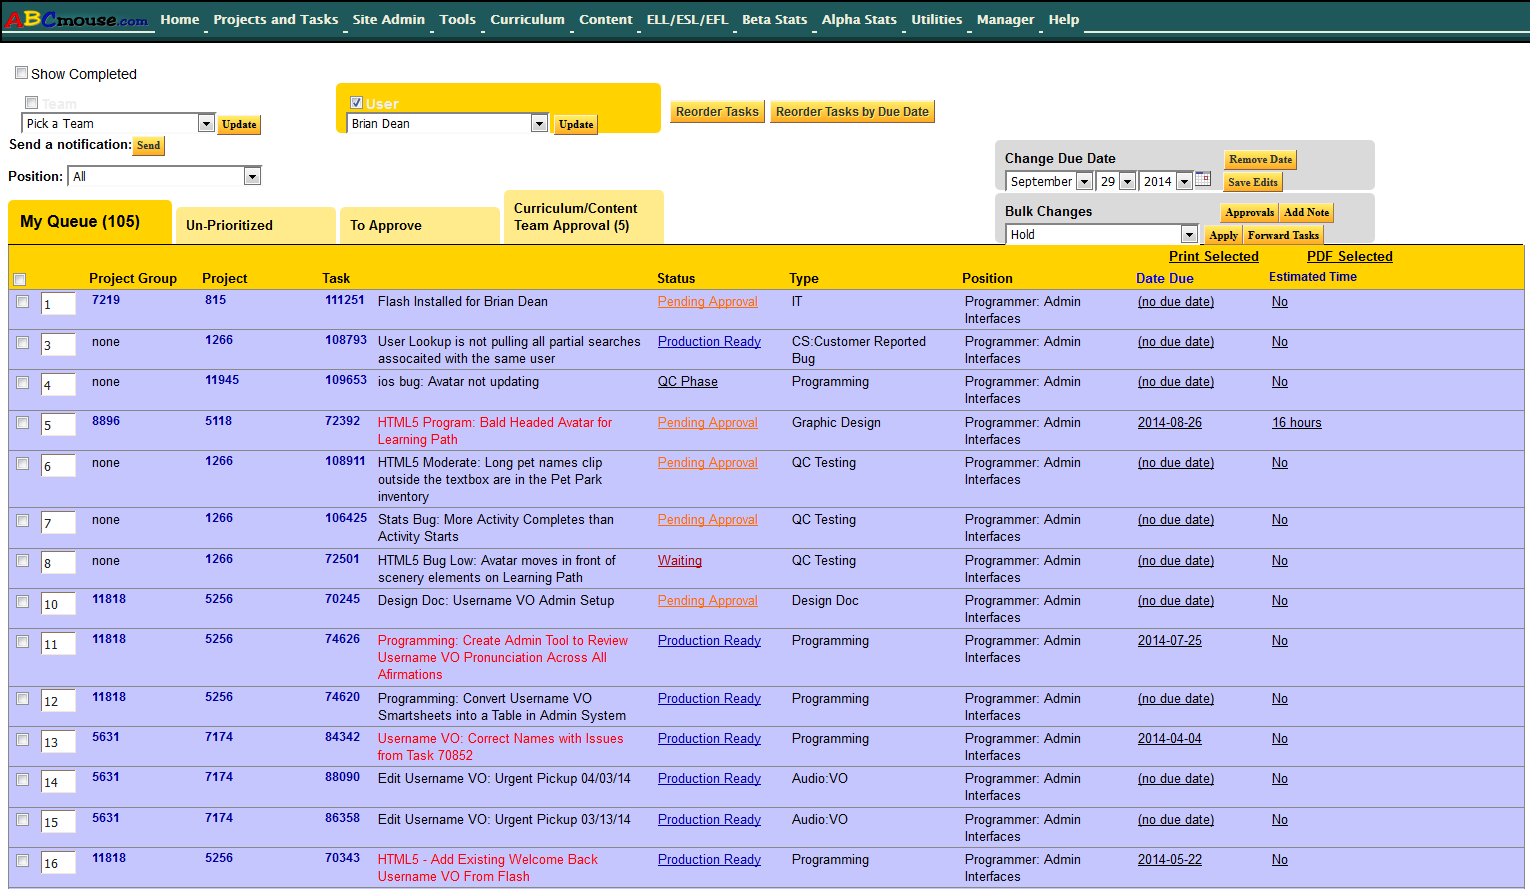Image resolution: width=1530 pixels, height=889 pixels.
Task: Open Pending Approval status of task 111251
Action: pos(707,302)
